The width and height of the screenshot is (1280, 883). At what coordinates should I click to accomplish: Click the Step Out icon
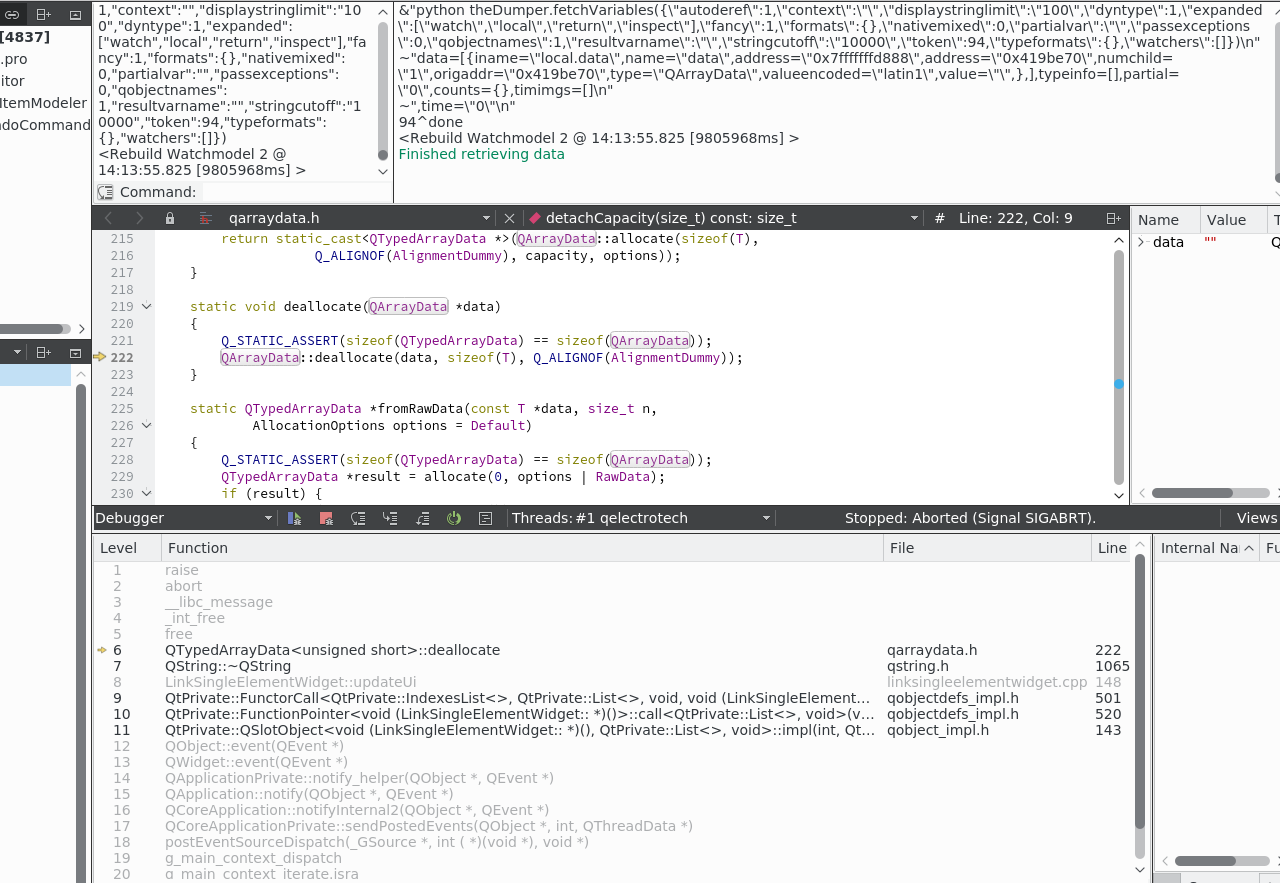pos(422,518)
